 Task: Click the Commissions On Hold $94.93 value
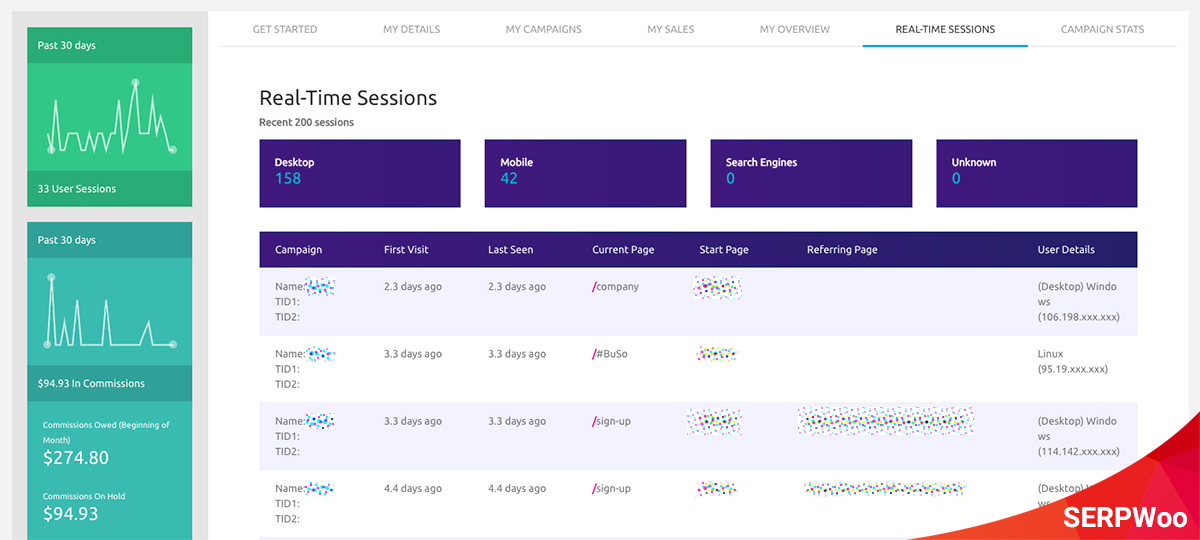point(71,514)
